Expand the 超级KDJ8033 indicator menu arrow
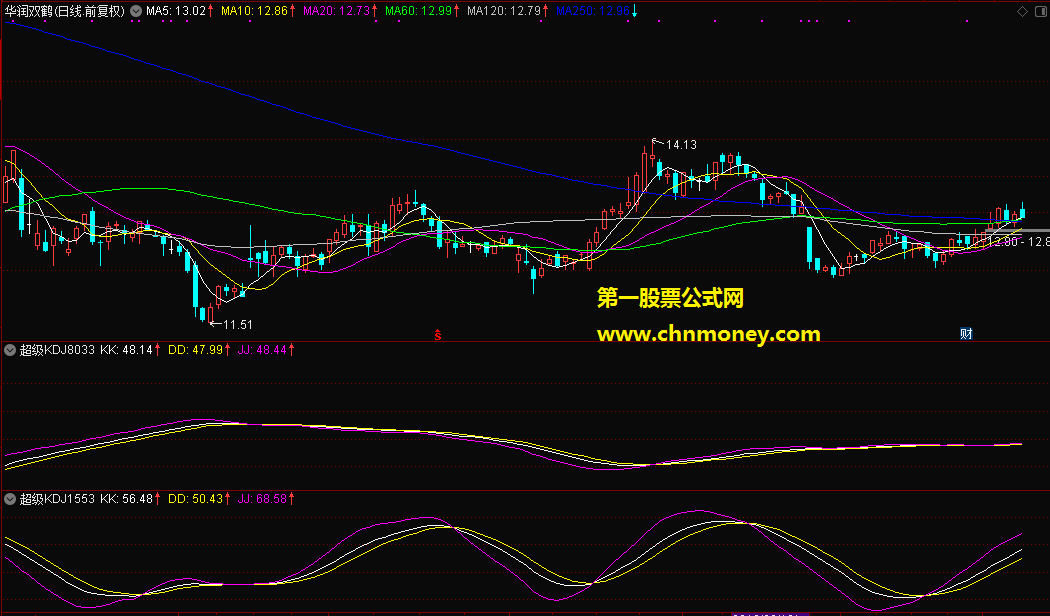The image size is (1050, 616). (10, 350)
